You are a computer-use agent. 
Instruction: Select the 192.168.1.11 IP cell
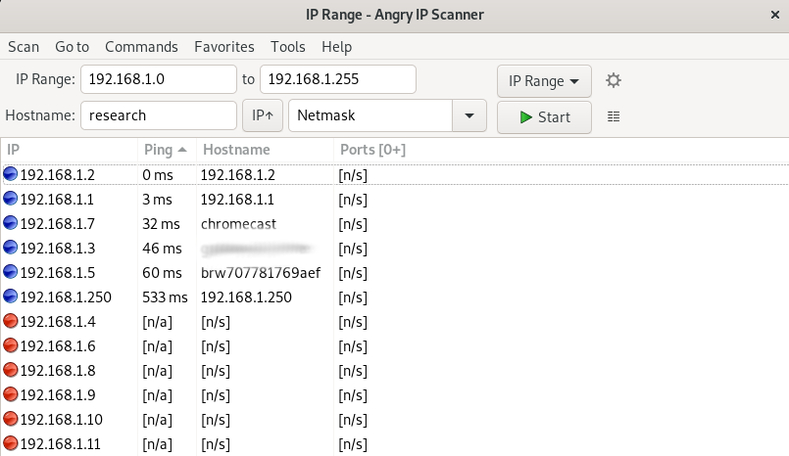coord(60,444)
